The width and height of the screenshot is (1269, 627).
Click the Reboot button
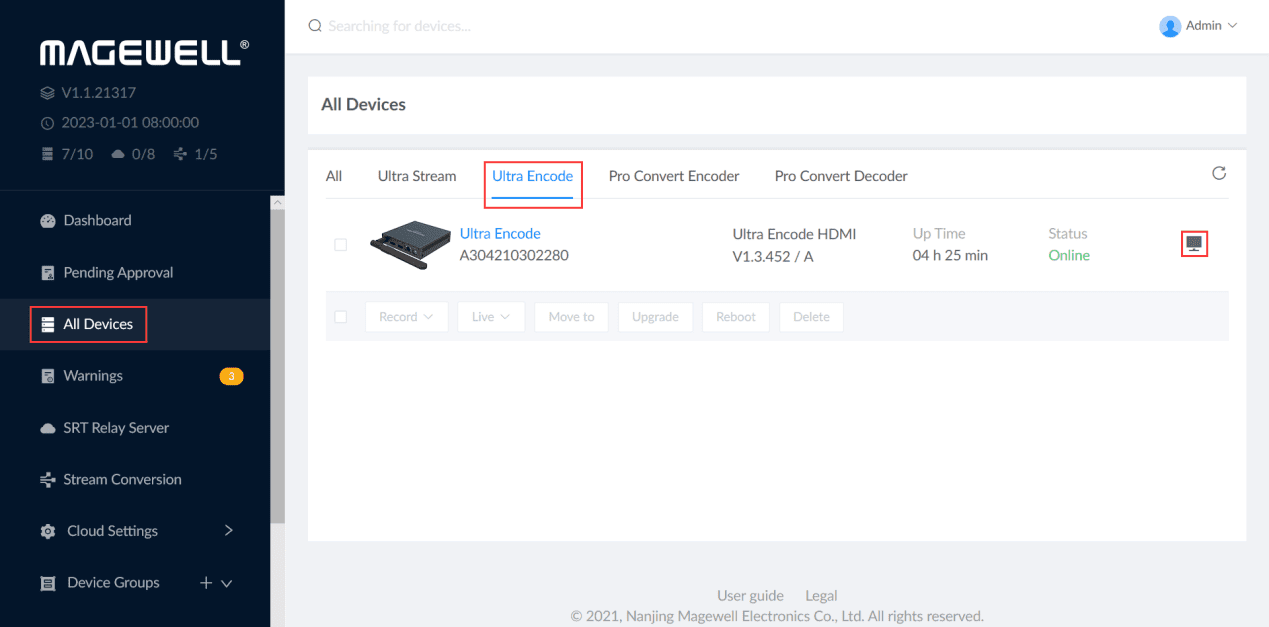735,317
